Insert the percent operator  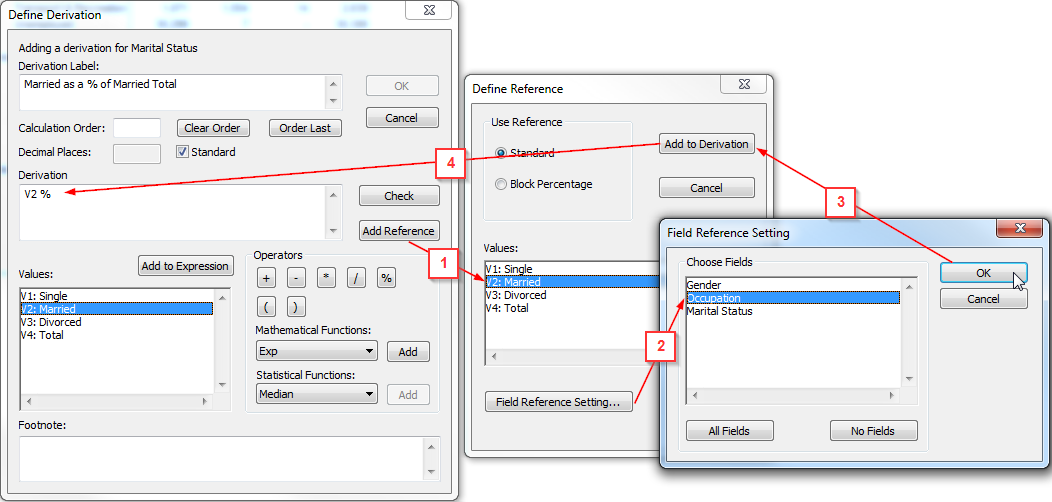(x=386, y=278)
